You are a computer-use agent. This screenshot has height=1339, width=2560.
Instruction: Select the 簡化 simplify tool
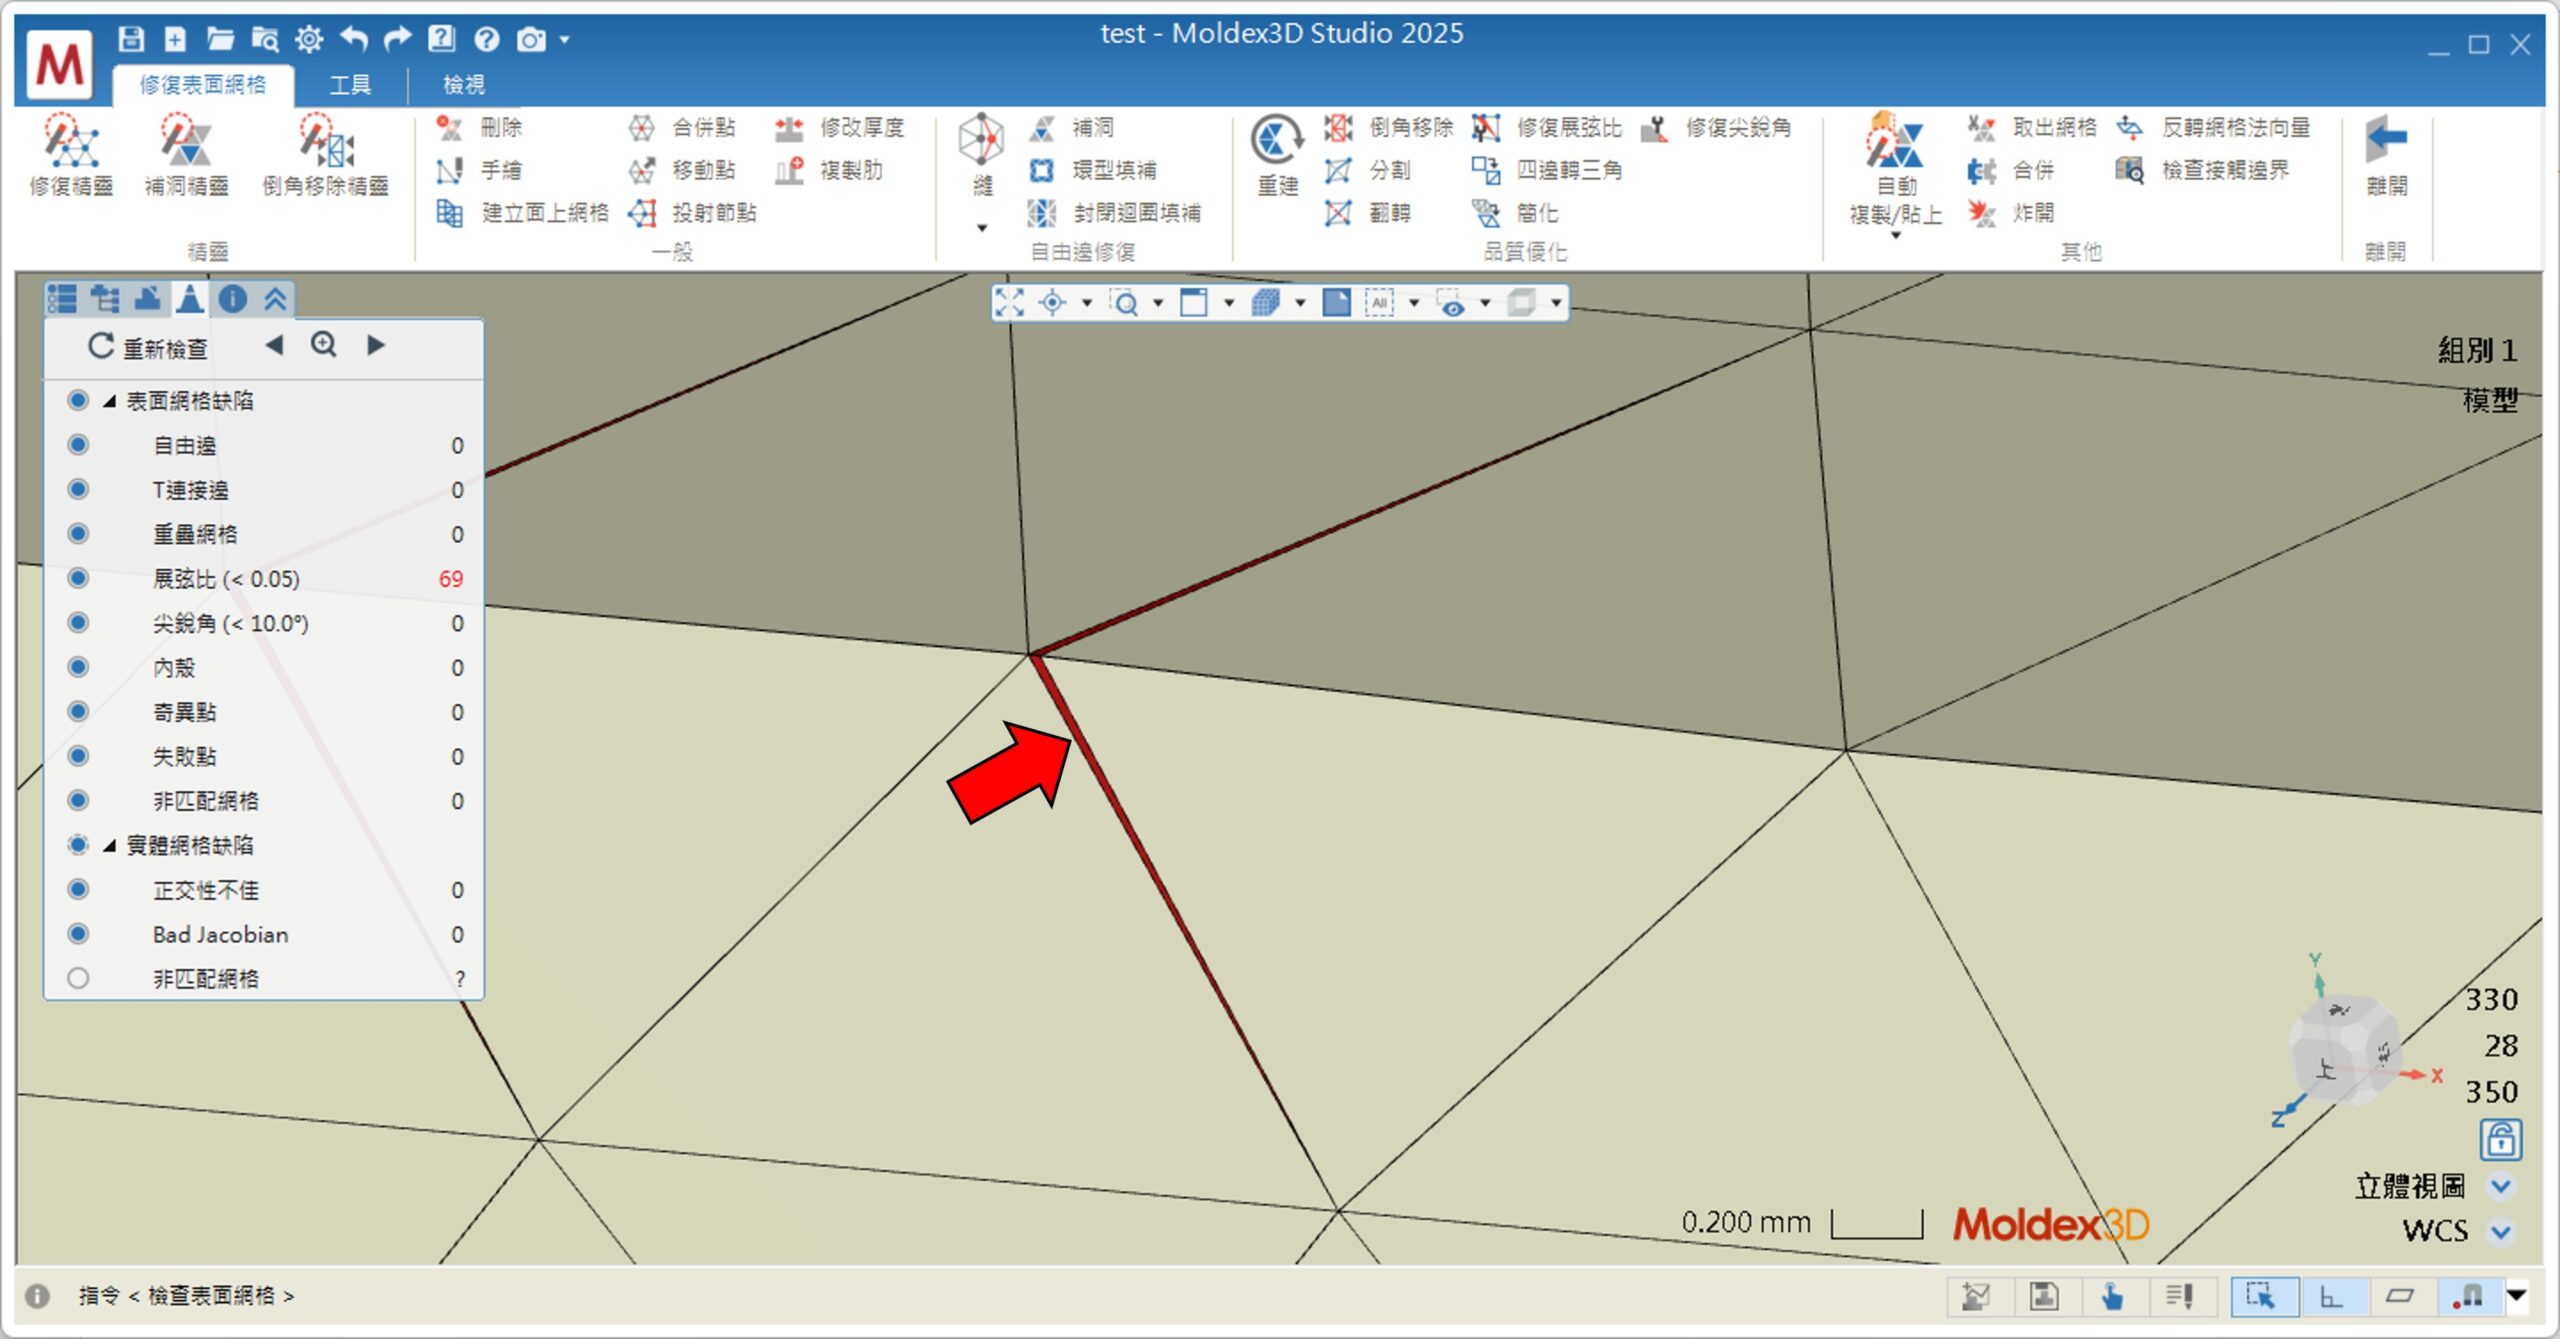(x=1514, y=212)
